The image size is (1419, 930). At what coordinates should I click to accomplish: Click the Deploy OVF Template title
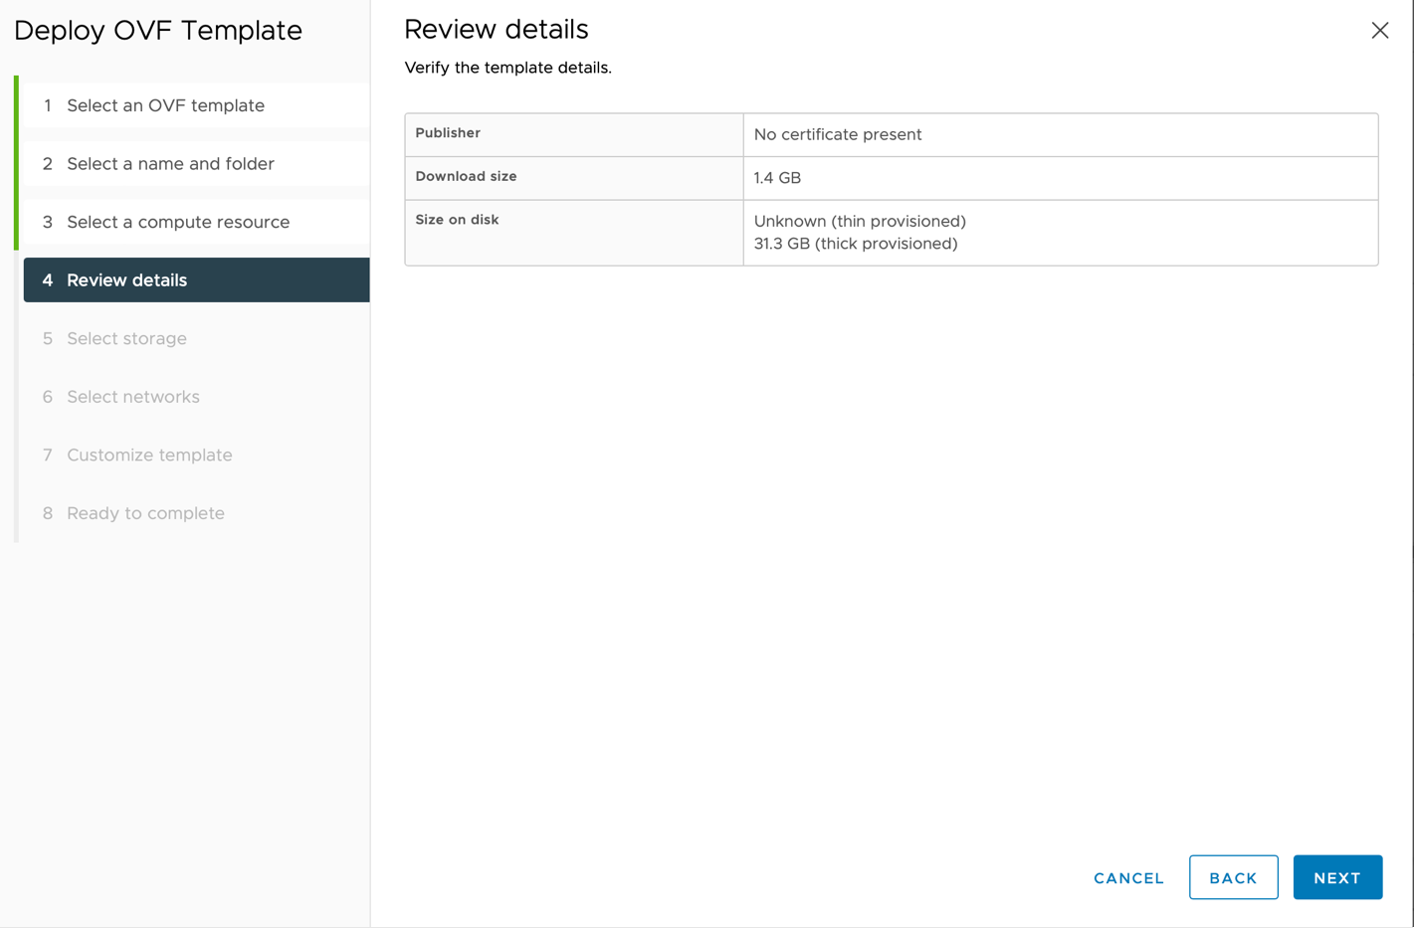click(x=158, y=31)
